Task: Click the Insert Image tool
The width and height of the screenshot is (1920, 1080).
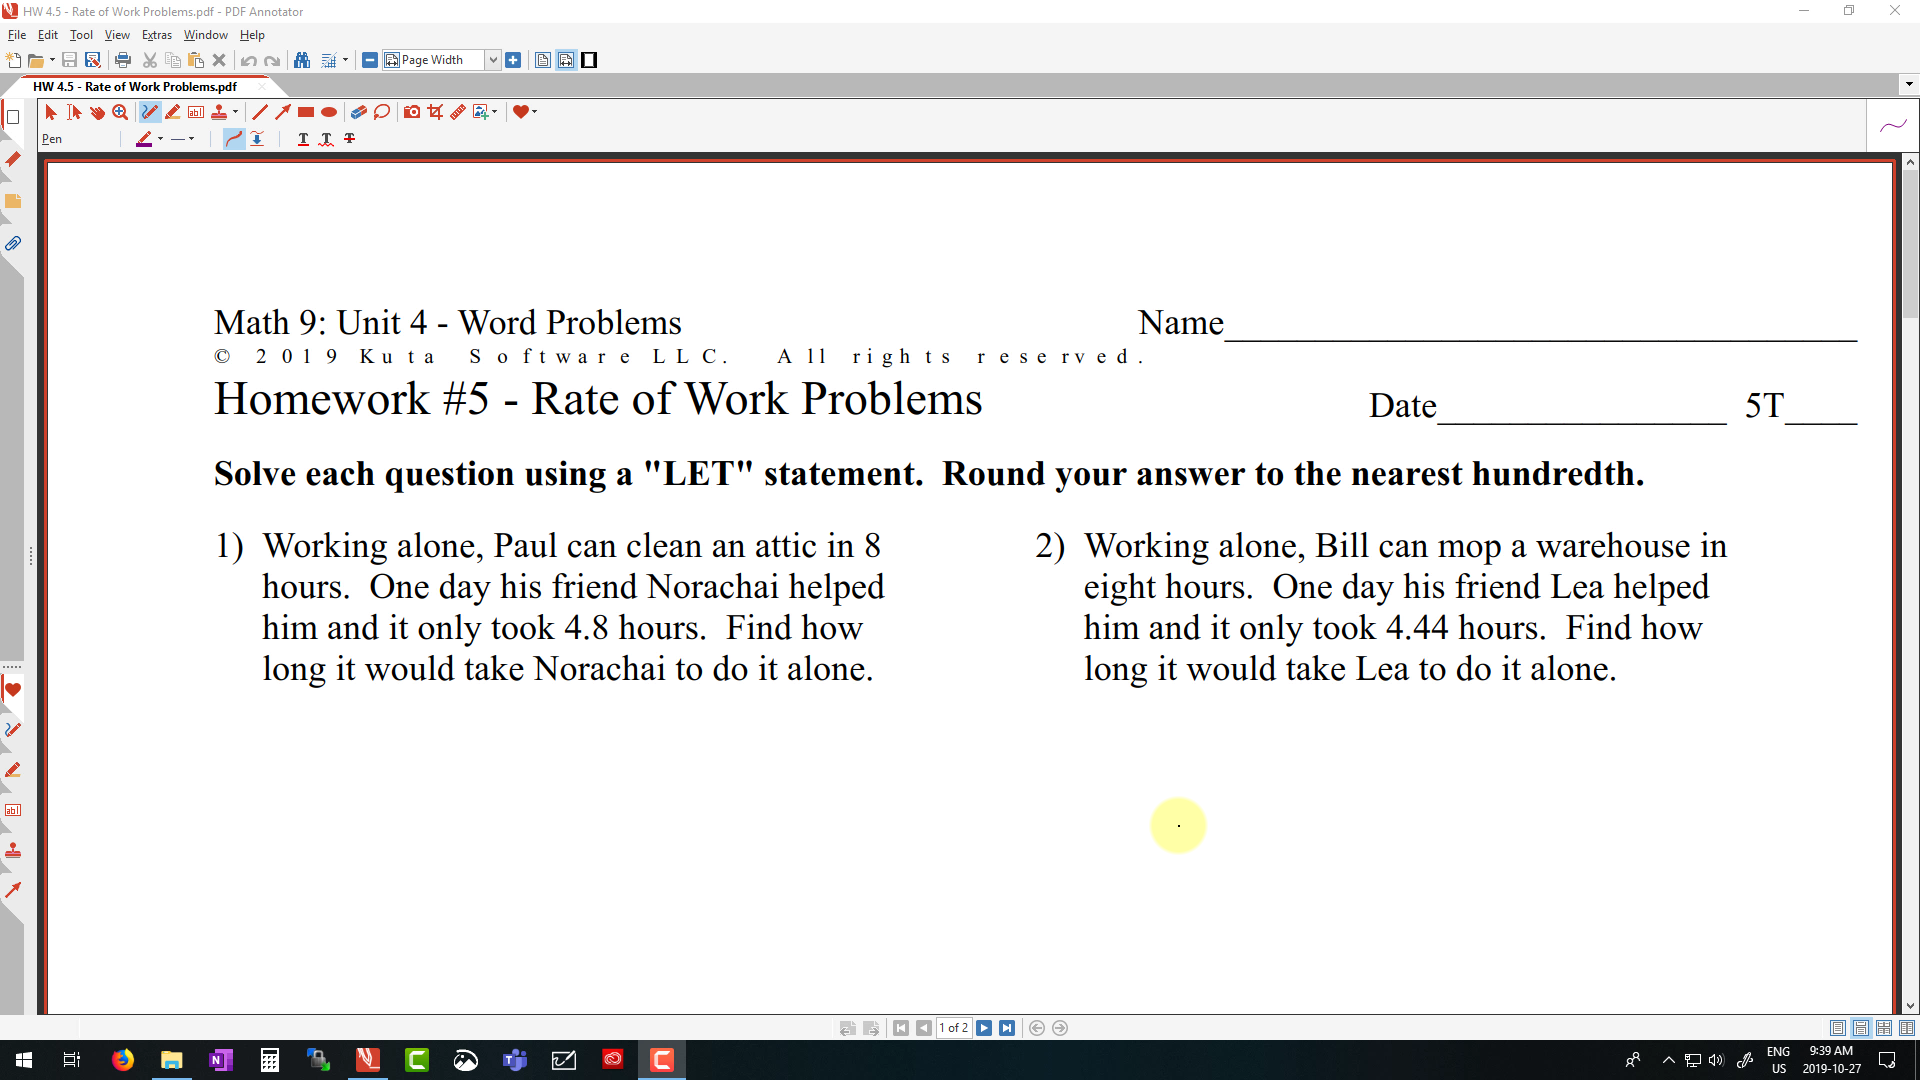Action: pos(481,112)
